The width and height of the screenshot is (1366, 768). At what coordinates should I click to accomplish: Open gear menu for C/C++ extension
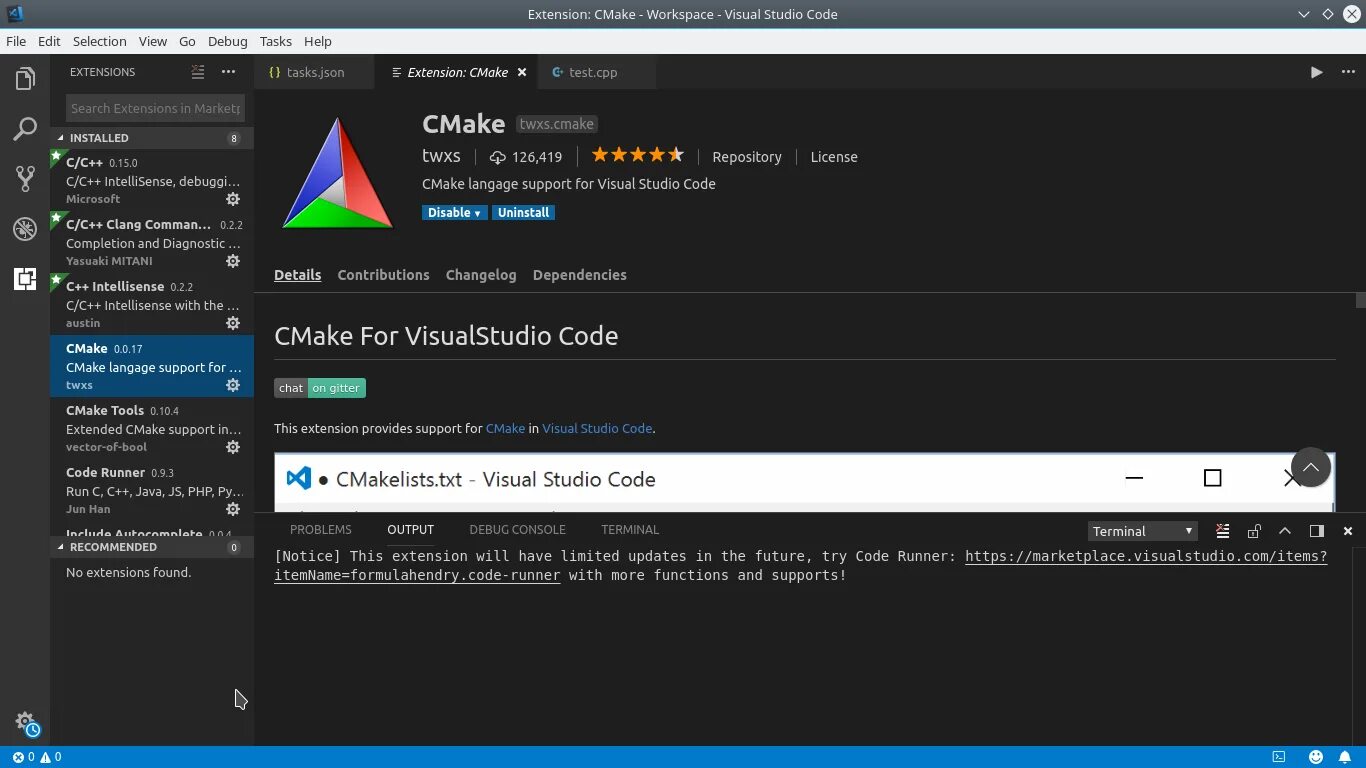[233, 199]
